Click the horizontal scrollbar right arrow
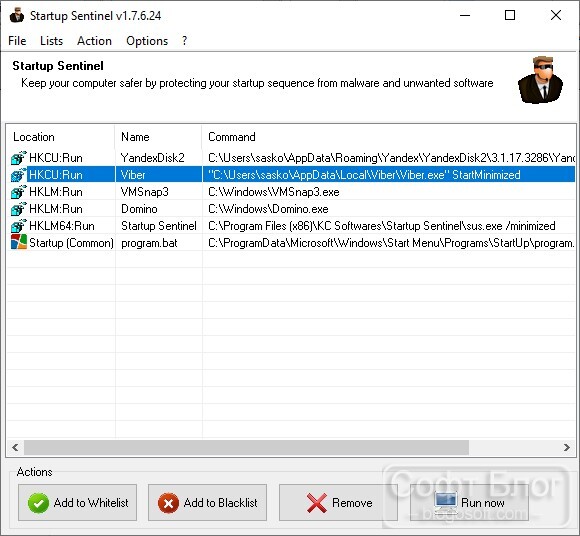580x536 pixels. [566, 448]
